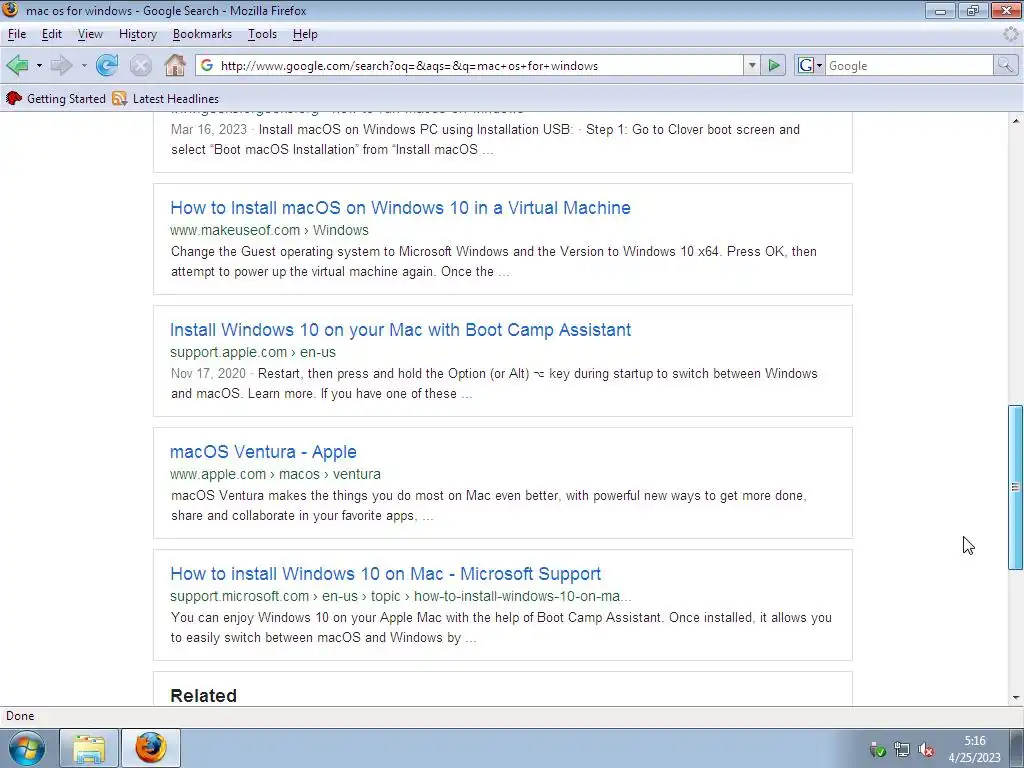The image size is (1024, 768).
Task: Open the View menu
Action: click(90, 34)
